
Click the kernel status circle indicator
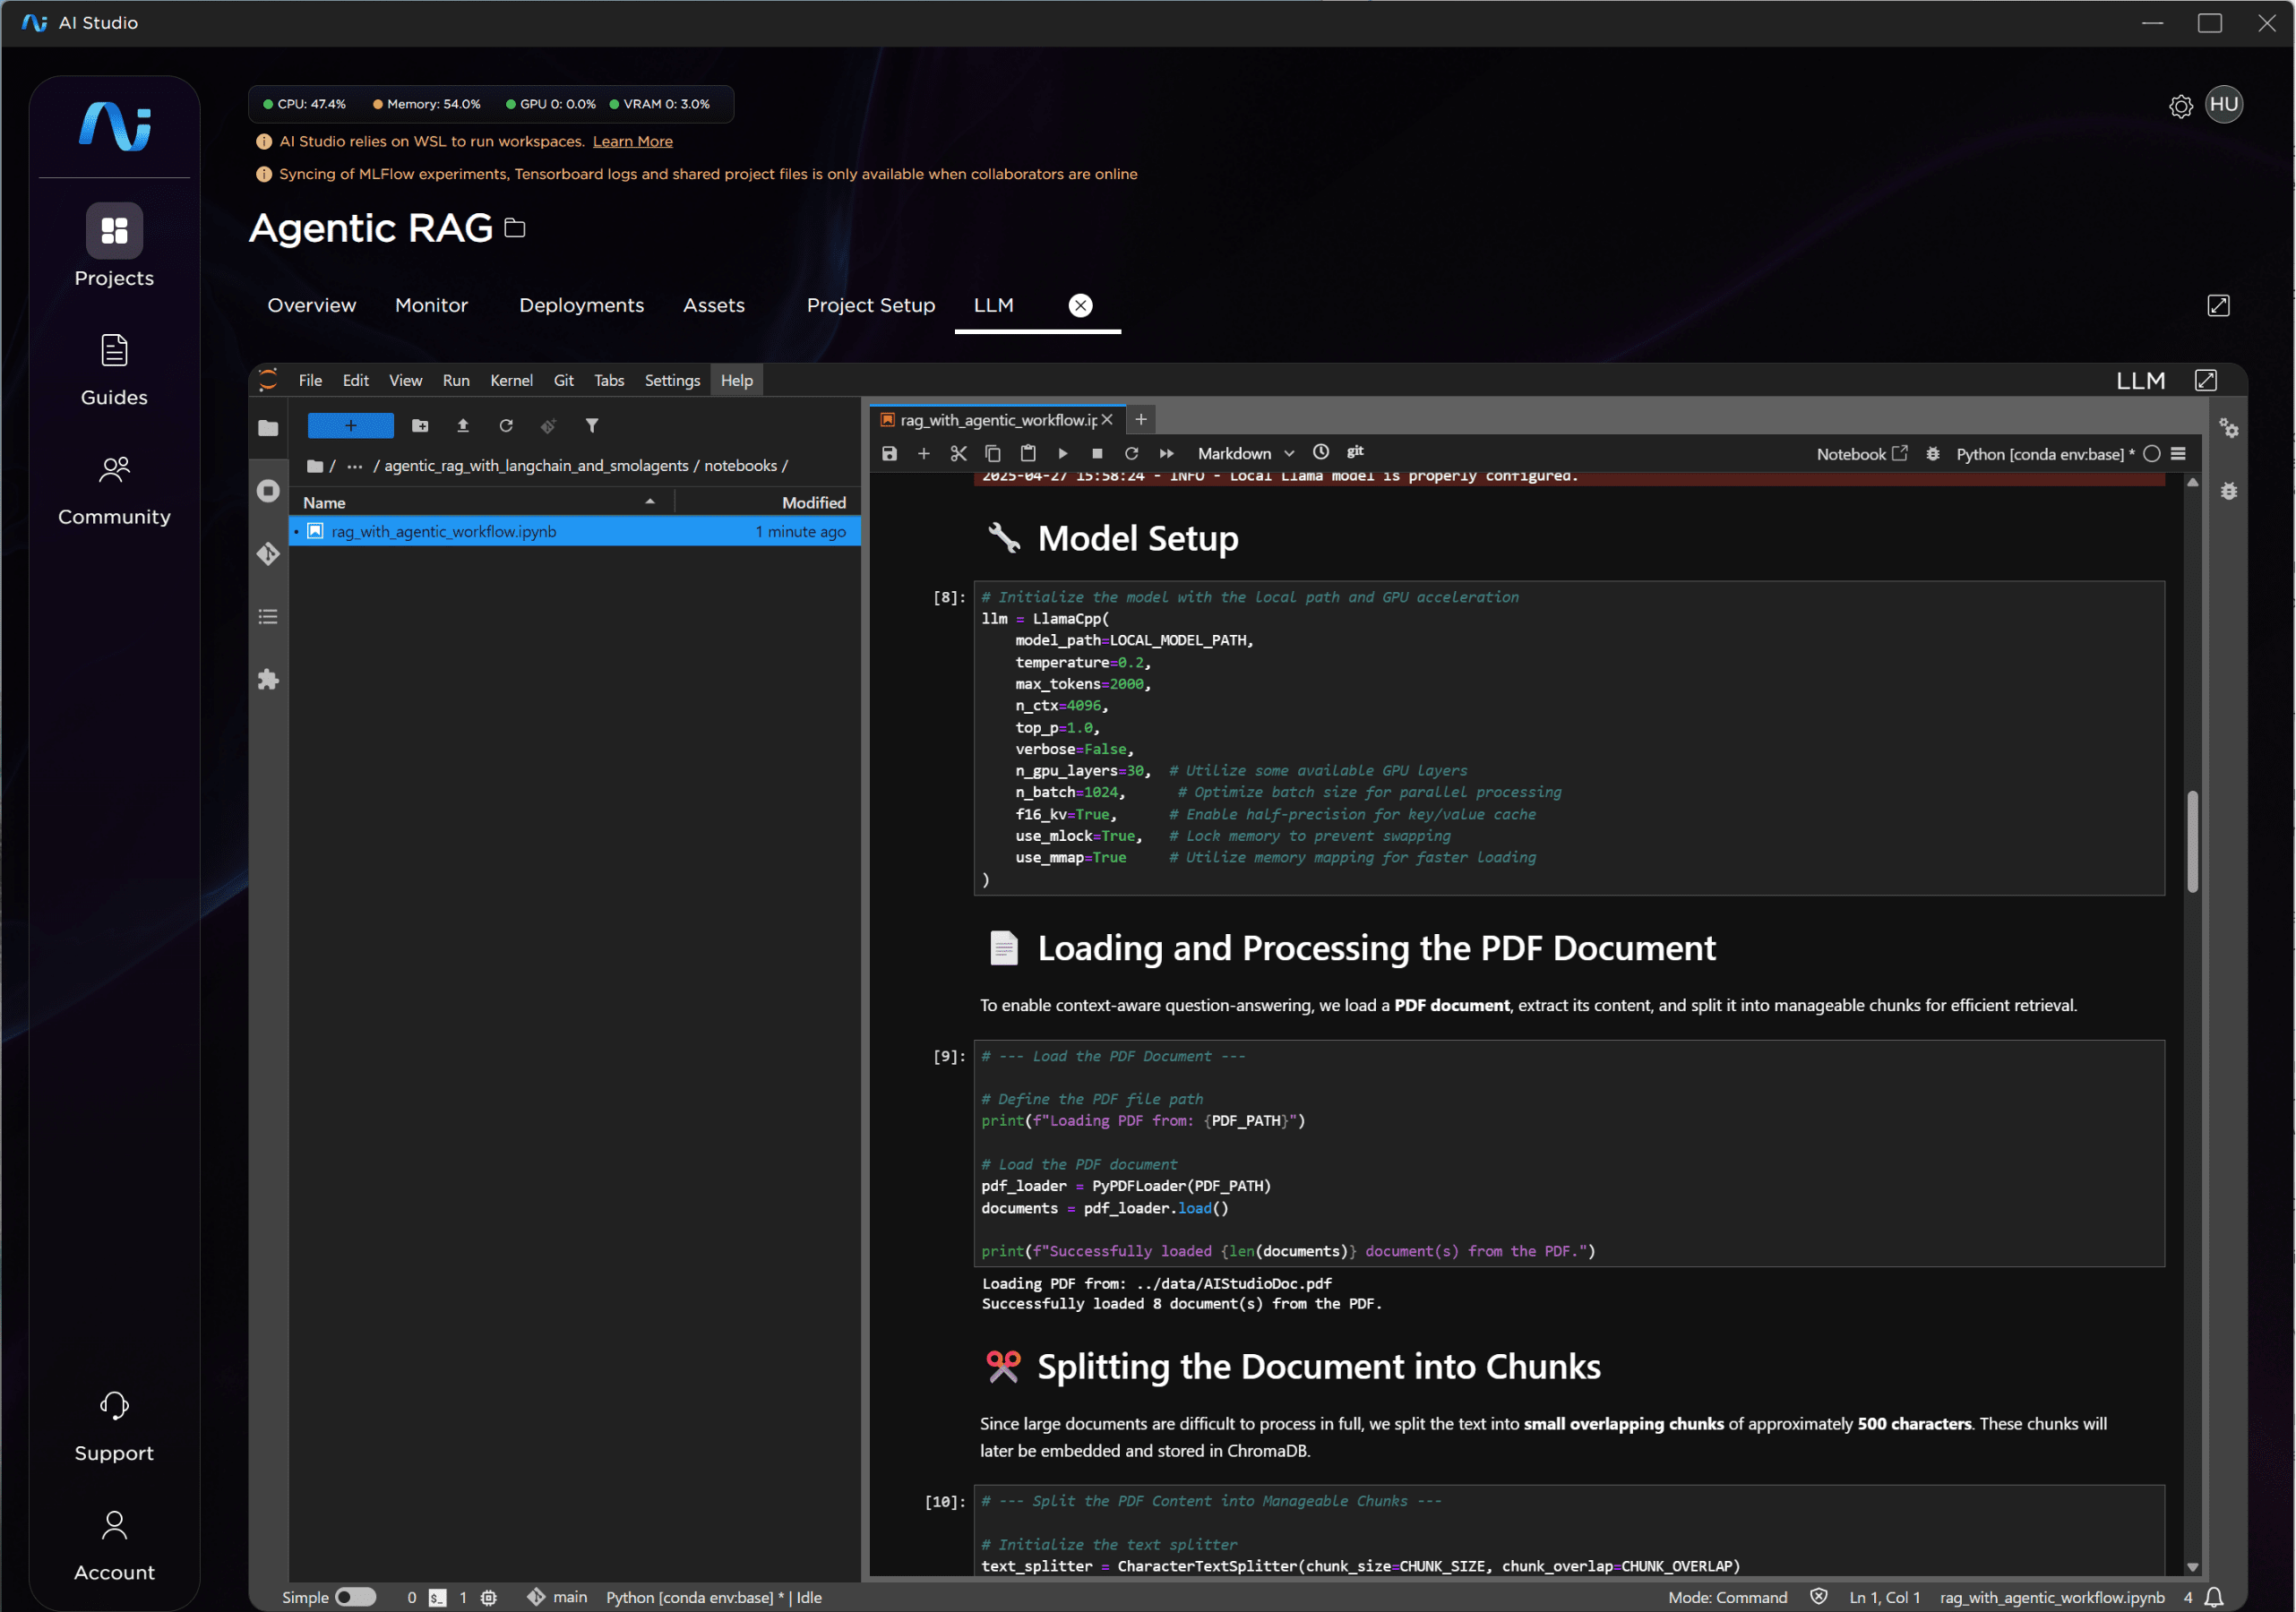(x=2152, y=454)
